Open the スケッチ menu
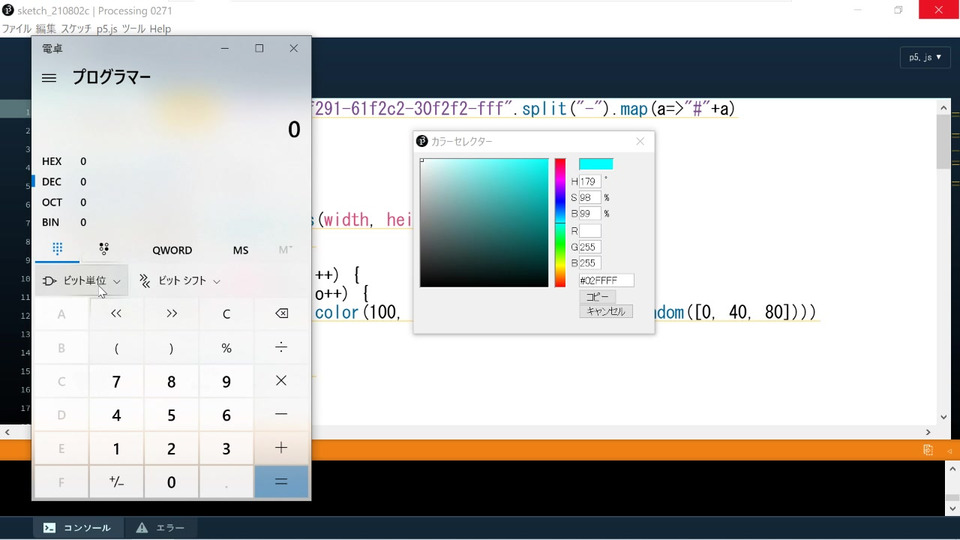Image resolution: width=960 pixels, height=540 pixels. pos(76,29)
